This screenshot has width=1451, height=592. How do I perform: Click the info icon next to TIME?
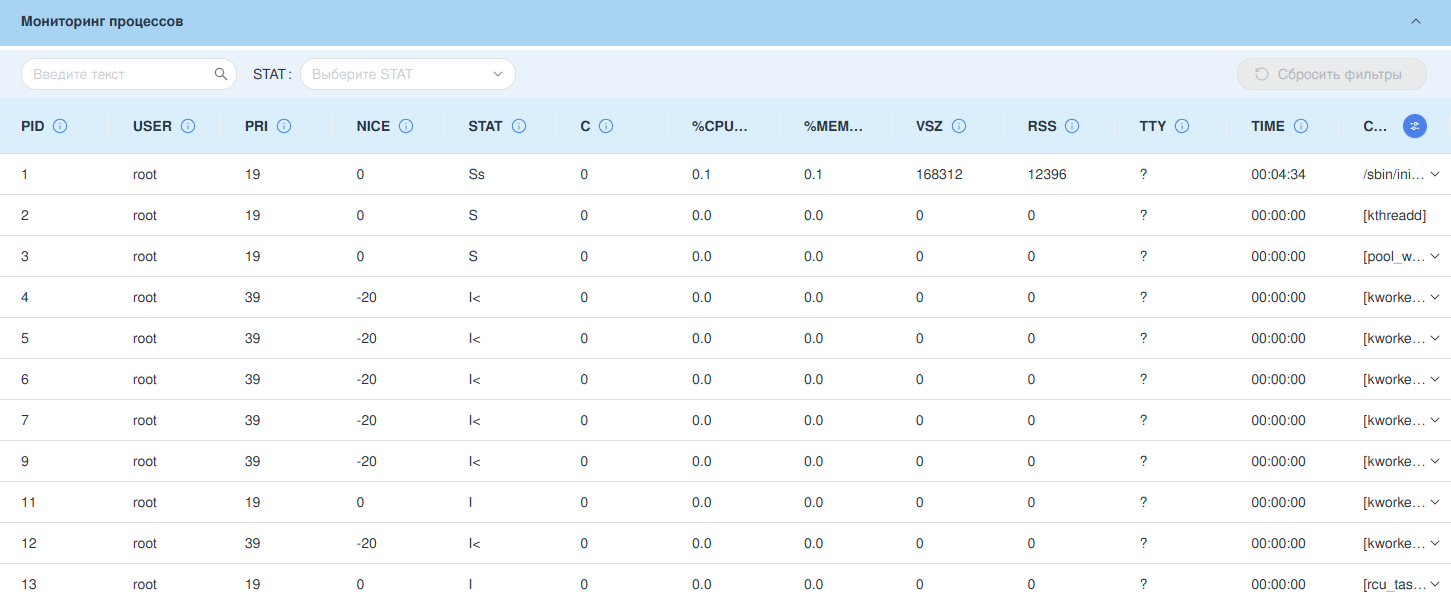point(1301,126)
